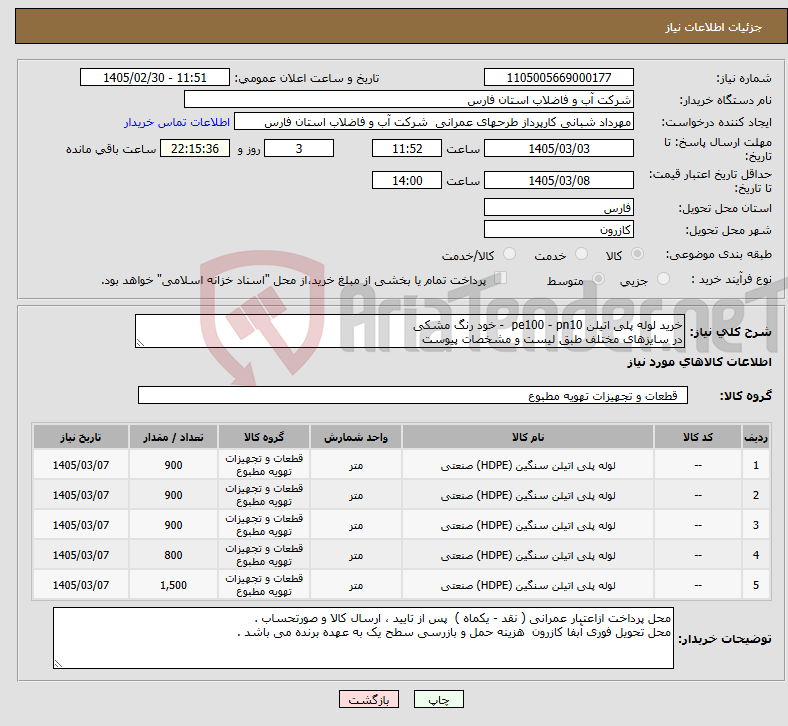
Task: Toggle the اسناد خزانه اسلامی payment checkbox
Action: (x=500, y=277)
